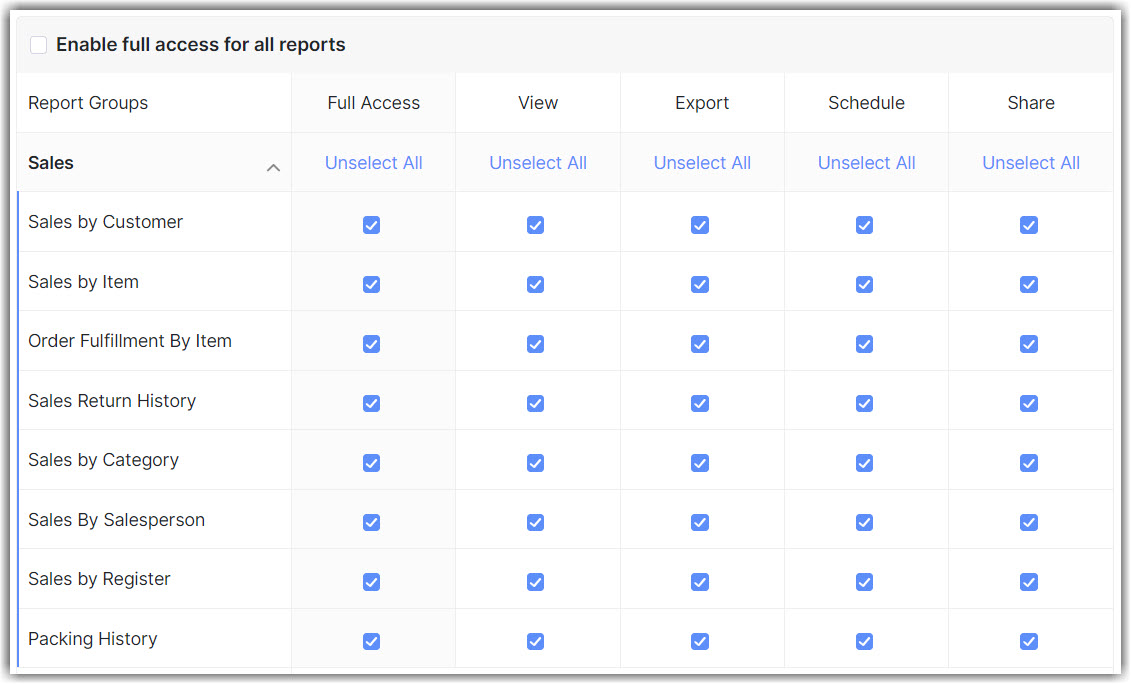
Task: Toggle View permission for Sales by Register
Action: coord(535,582)
